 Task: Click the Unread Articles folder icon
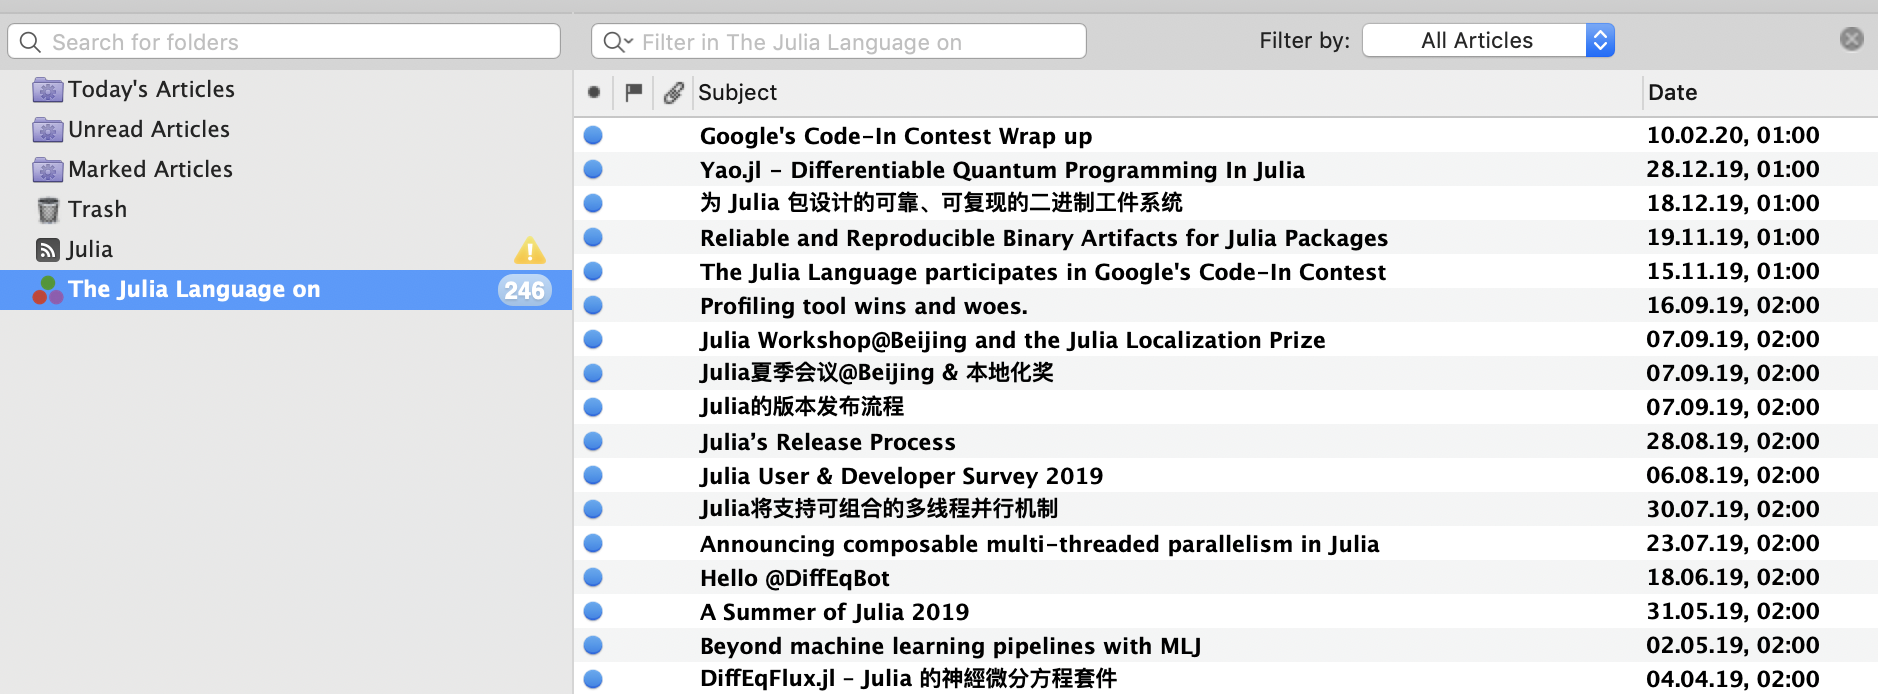(x=48, y=130)
